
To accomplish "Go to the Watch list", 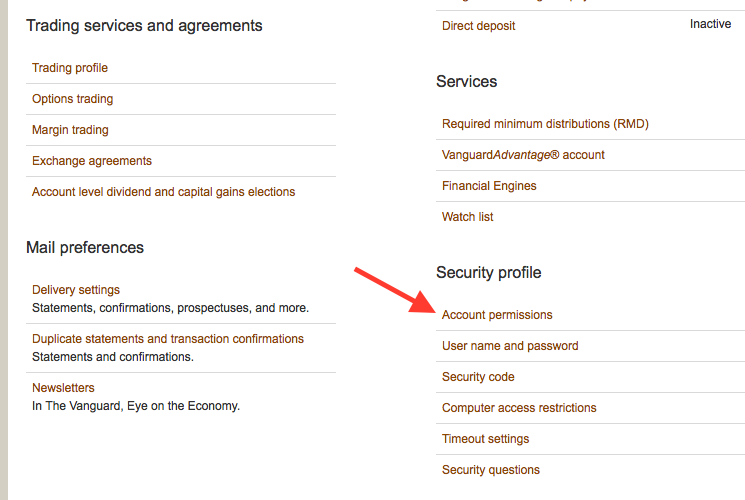I will [x=468, y=217].
